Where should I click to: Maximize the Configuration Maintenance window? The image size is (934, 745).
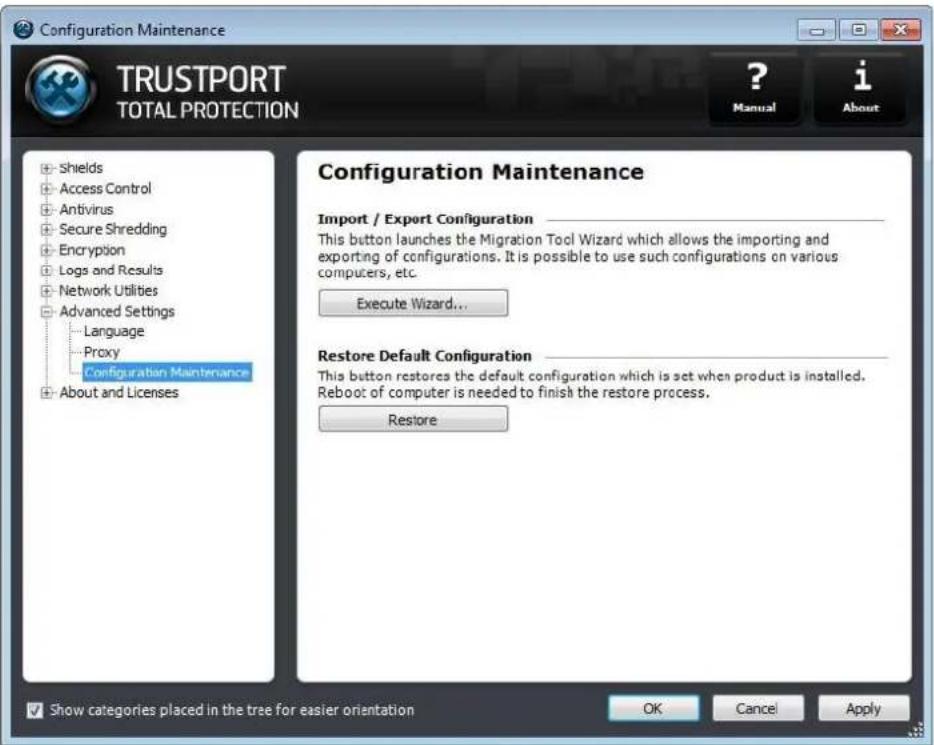pyautogui.click(x=858, y=29)
